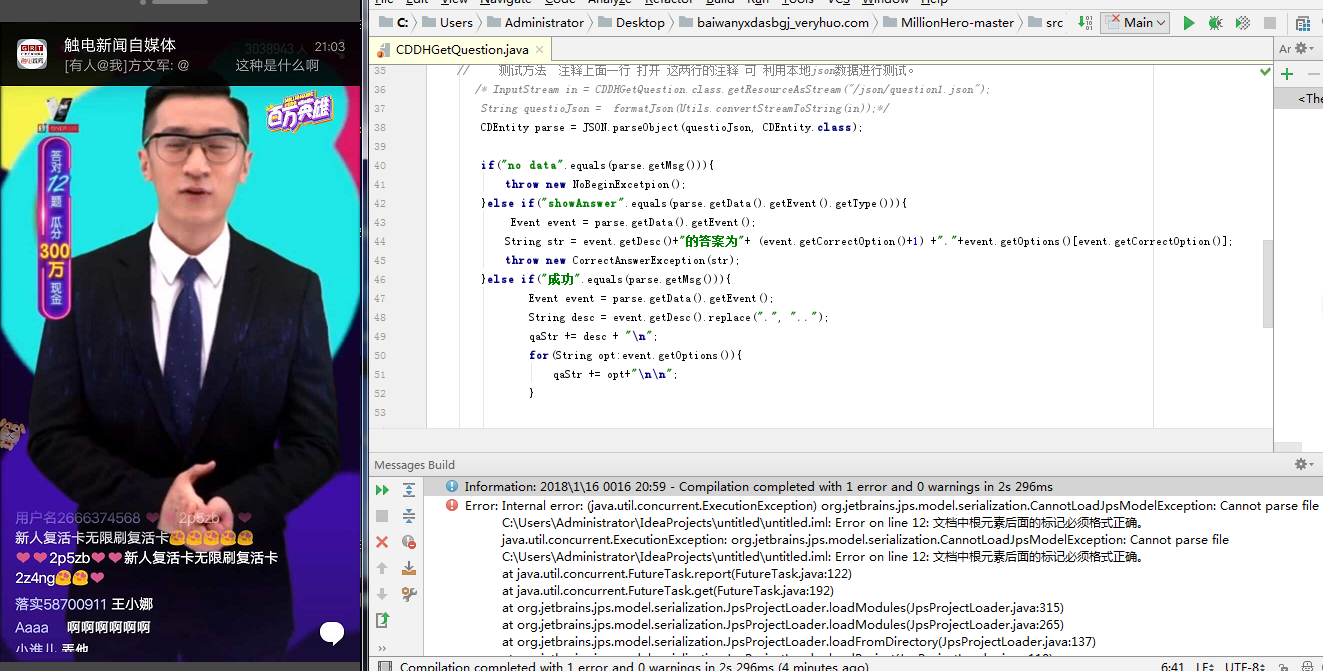This screenshot has width=1323, height=671.
Task: Click Stop square in Messages panel
Action: 382,516
